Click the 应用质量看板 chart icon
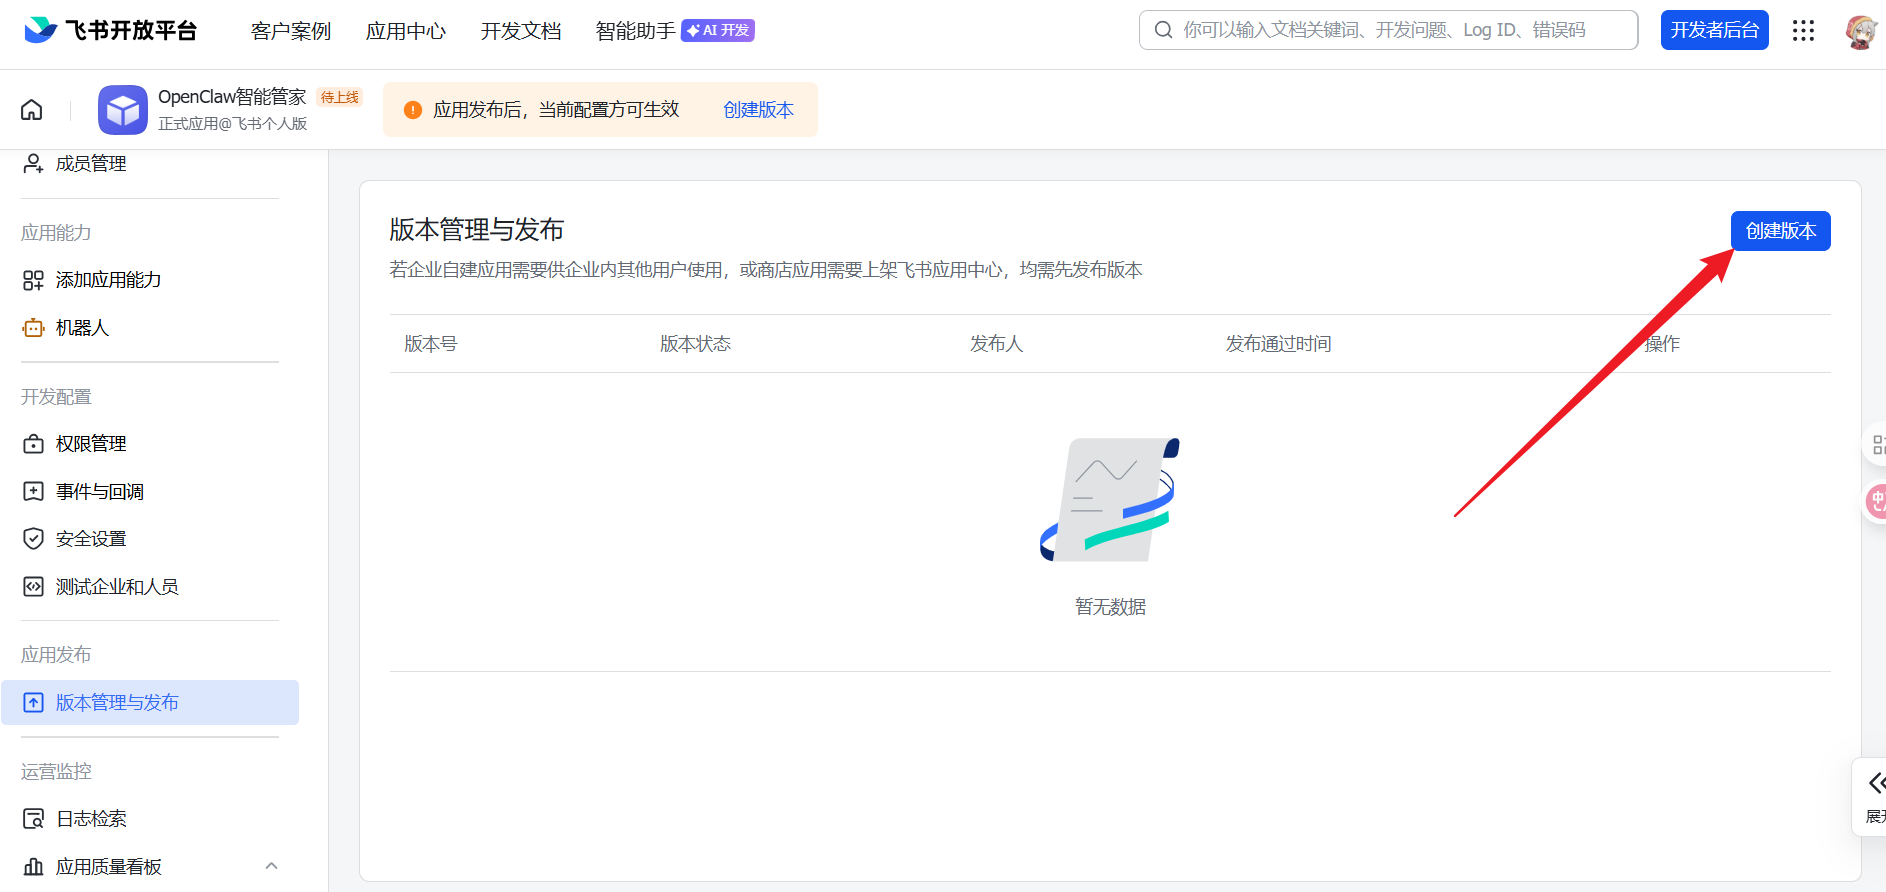Viewport: 1886px width, 892px height. point(33,866)
